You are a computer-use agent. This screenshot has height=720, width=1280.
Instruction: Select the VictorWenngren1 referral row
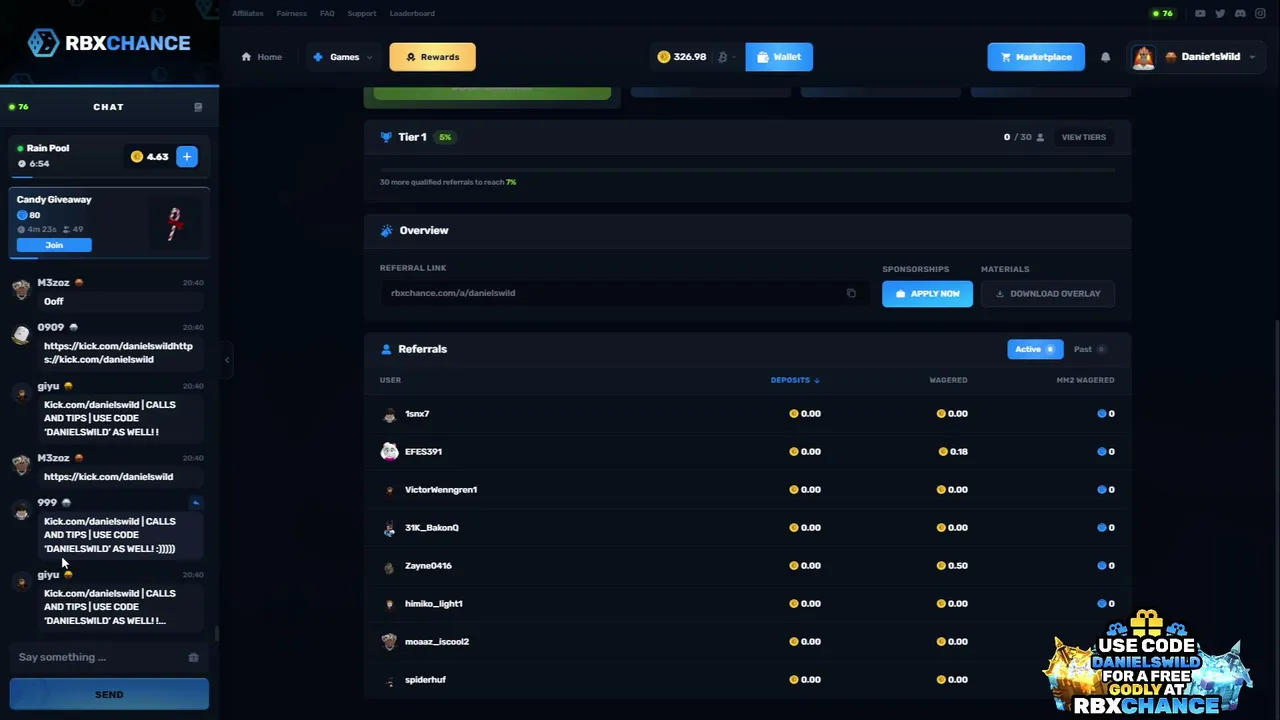coord(747,490)
